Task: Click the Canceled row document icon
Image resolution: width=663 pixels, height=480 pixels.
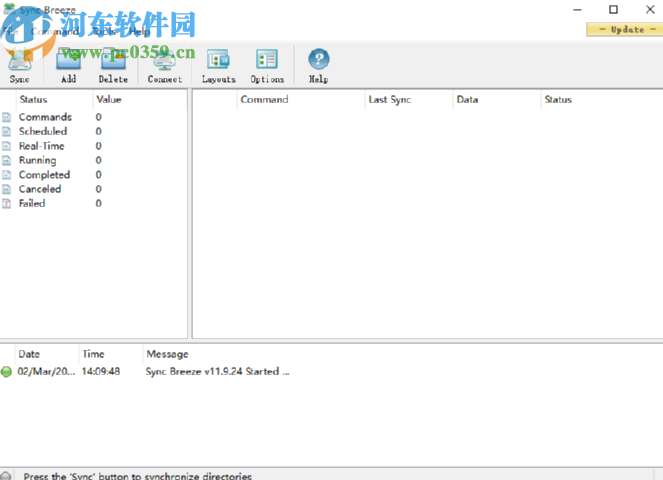Action: click(6, 189)
